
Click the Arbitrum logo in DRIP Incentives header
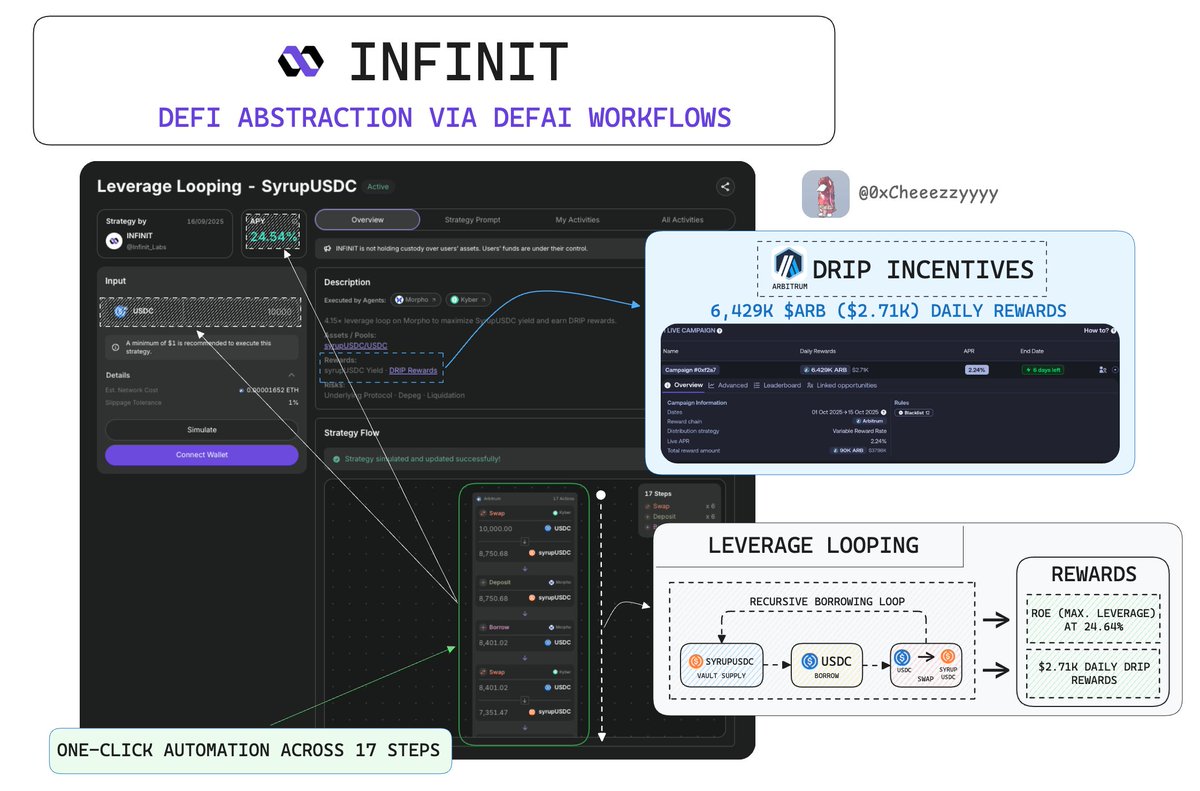(790, 262)
